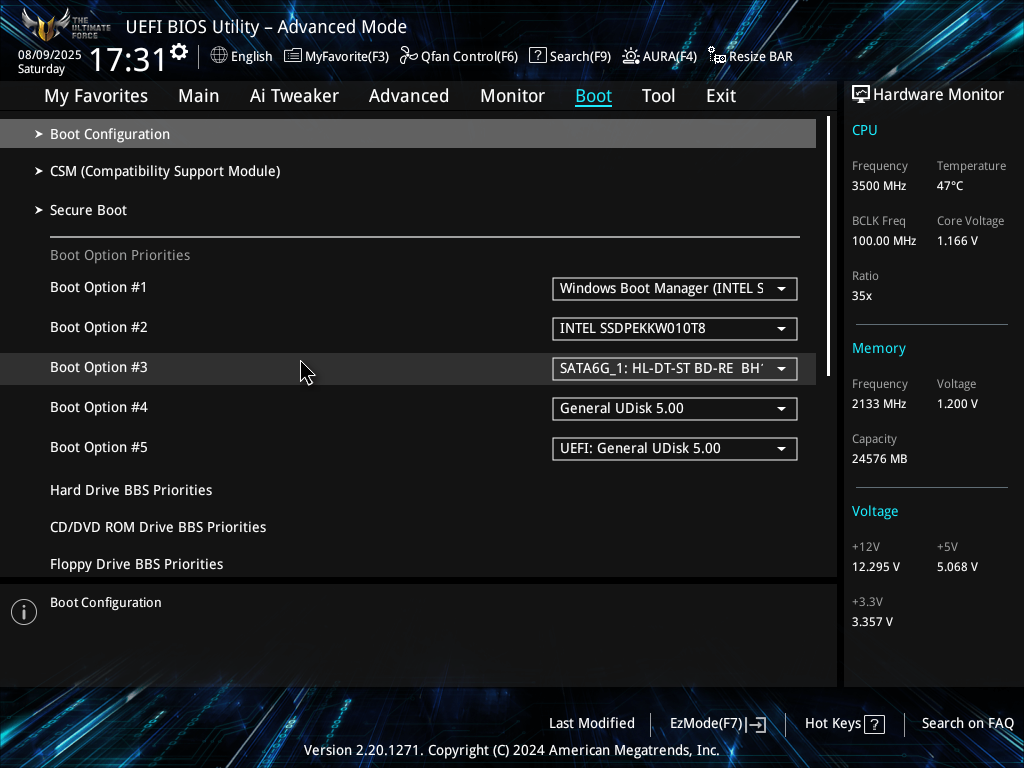Screen dimensions: 1024x768
Task: Open the Tool tab
Action: point(658,96)
